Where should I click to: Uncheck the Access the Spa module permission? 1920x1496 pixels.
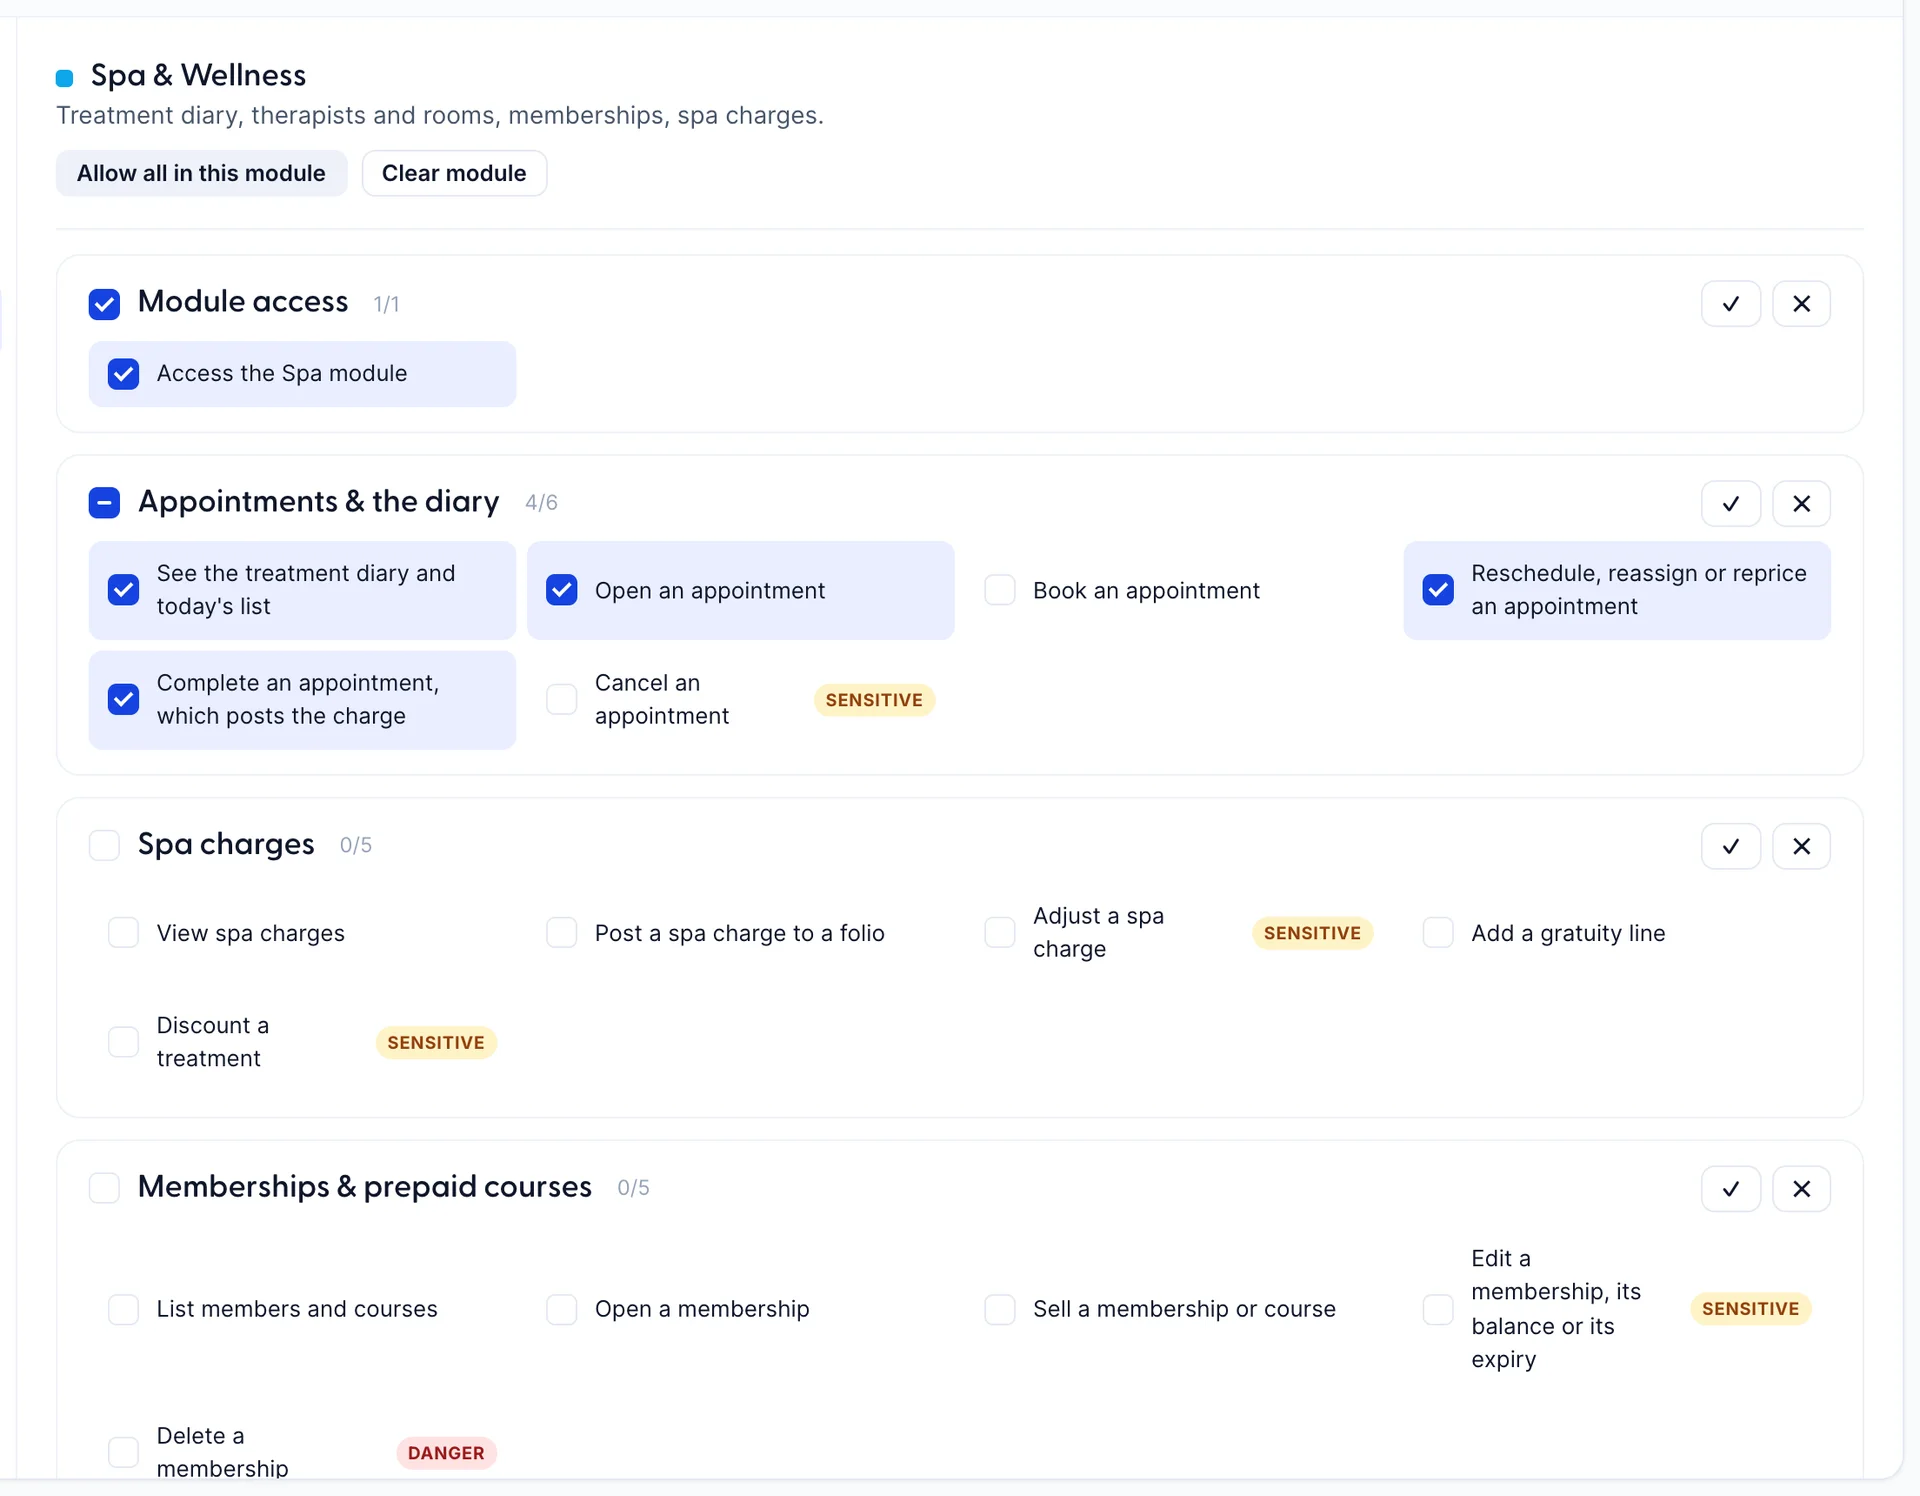(x=124, y=374)
